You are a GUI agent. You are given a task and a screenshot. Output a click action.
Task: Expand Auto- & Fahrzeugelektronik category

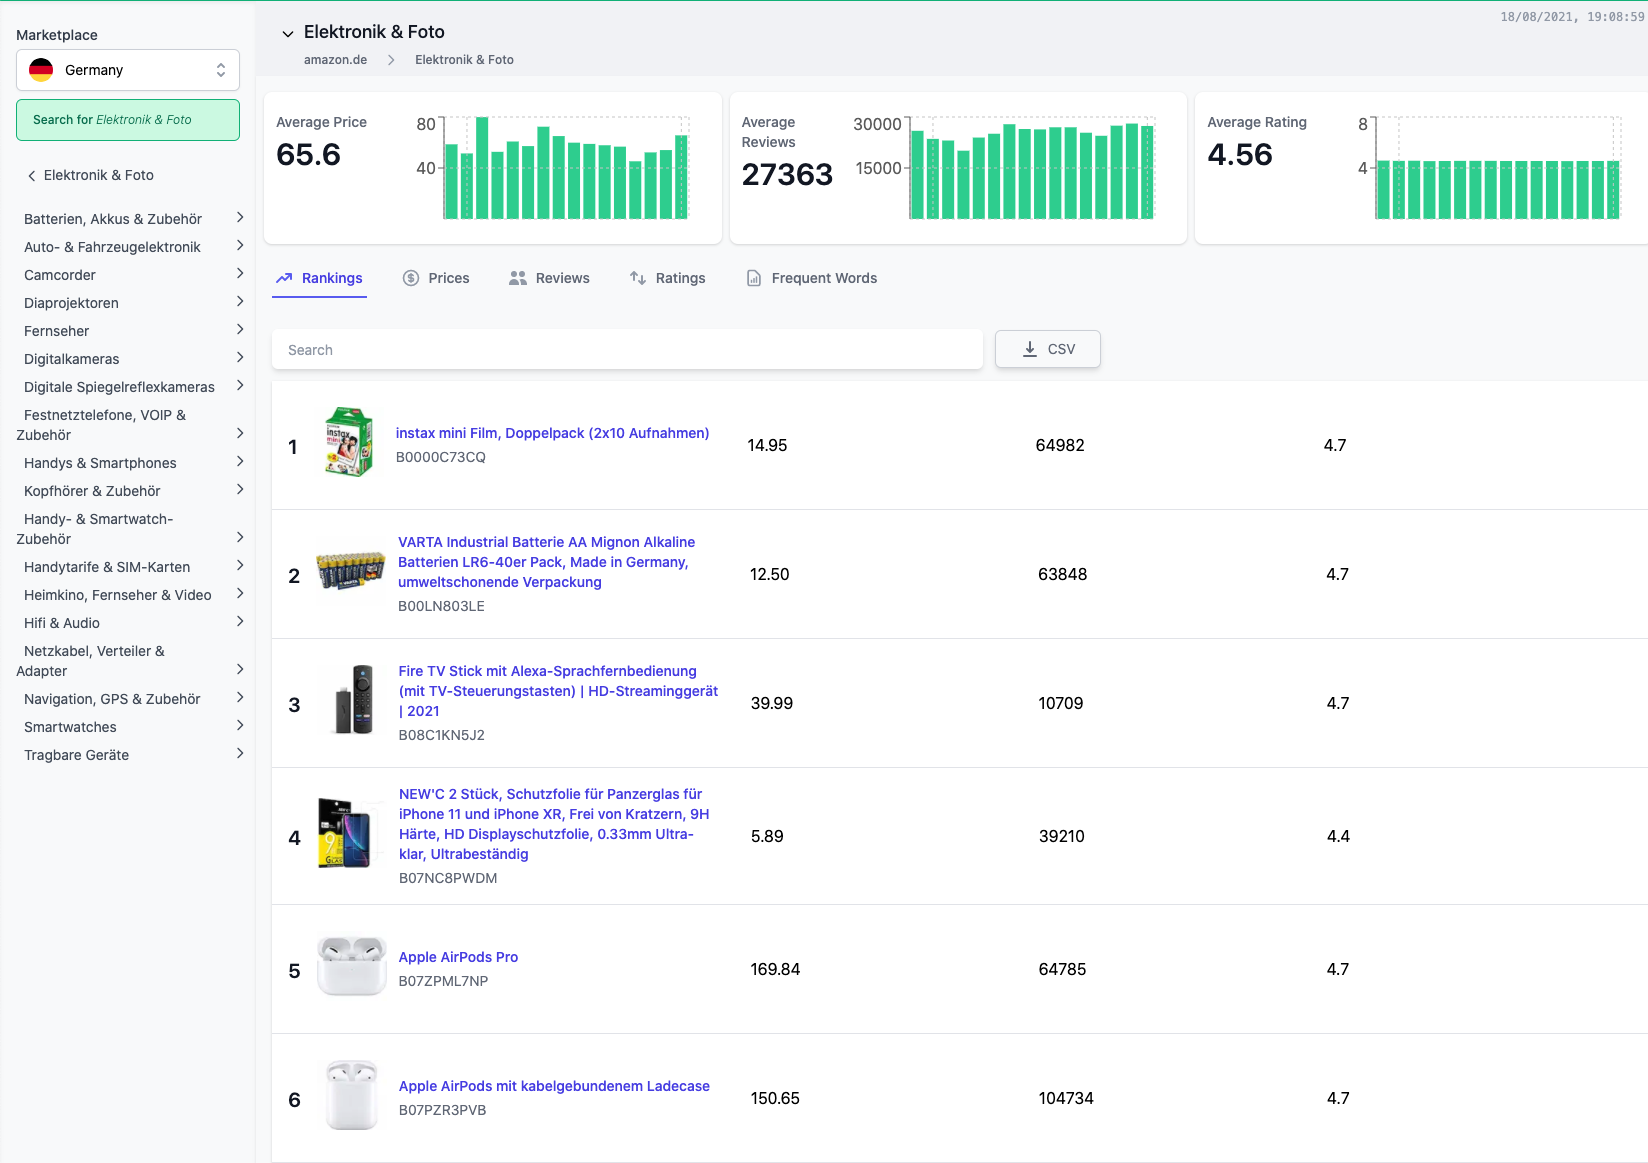click(x=240, y=246)
